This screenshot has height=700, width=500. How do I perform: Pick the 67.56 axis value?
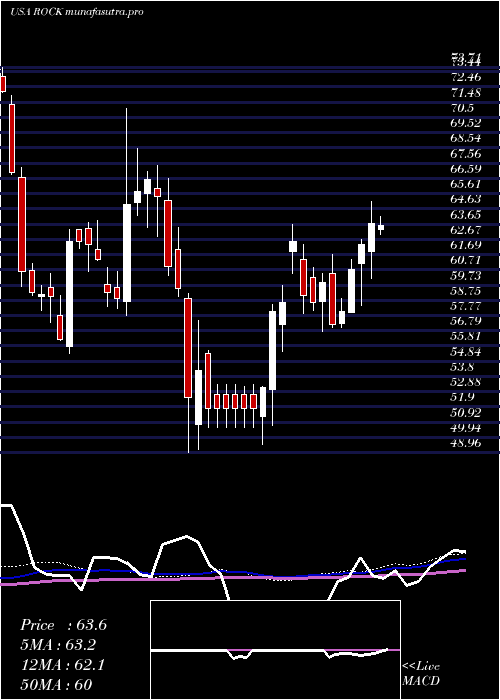click(x=466, y=154)
